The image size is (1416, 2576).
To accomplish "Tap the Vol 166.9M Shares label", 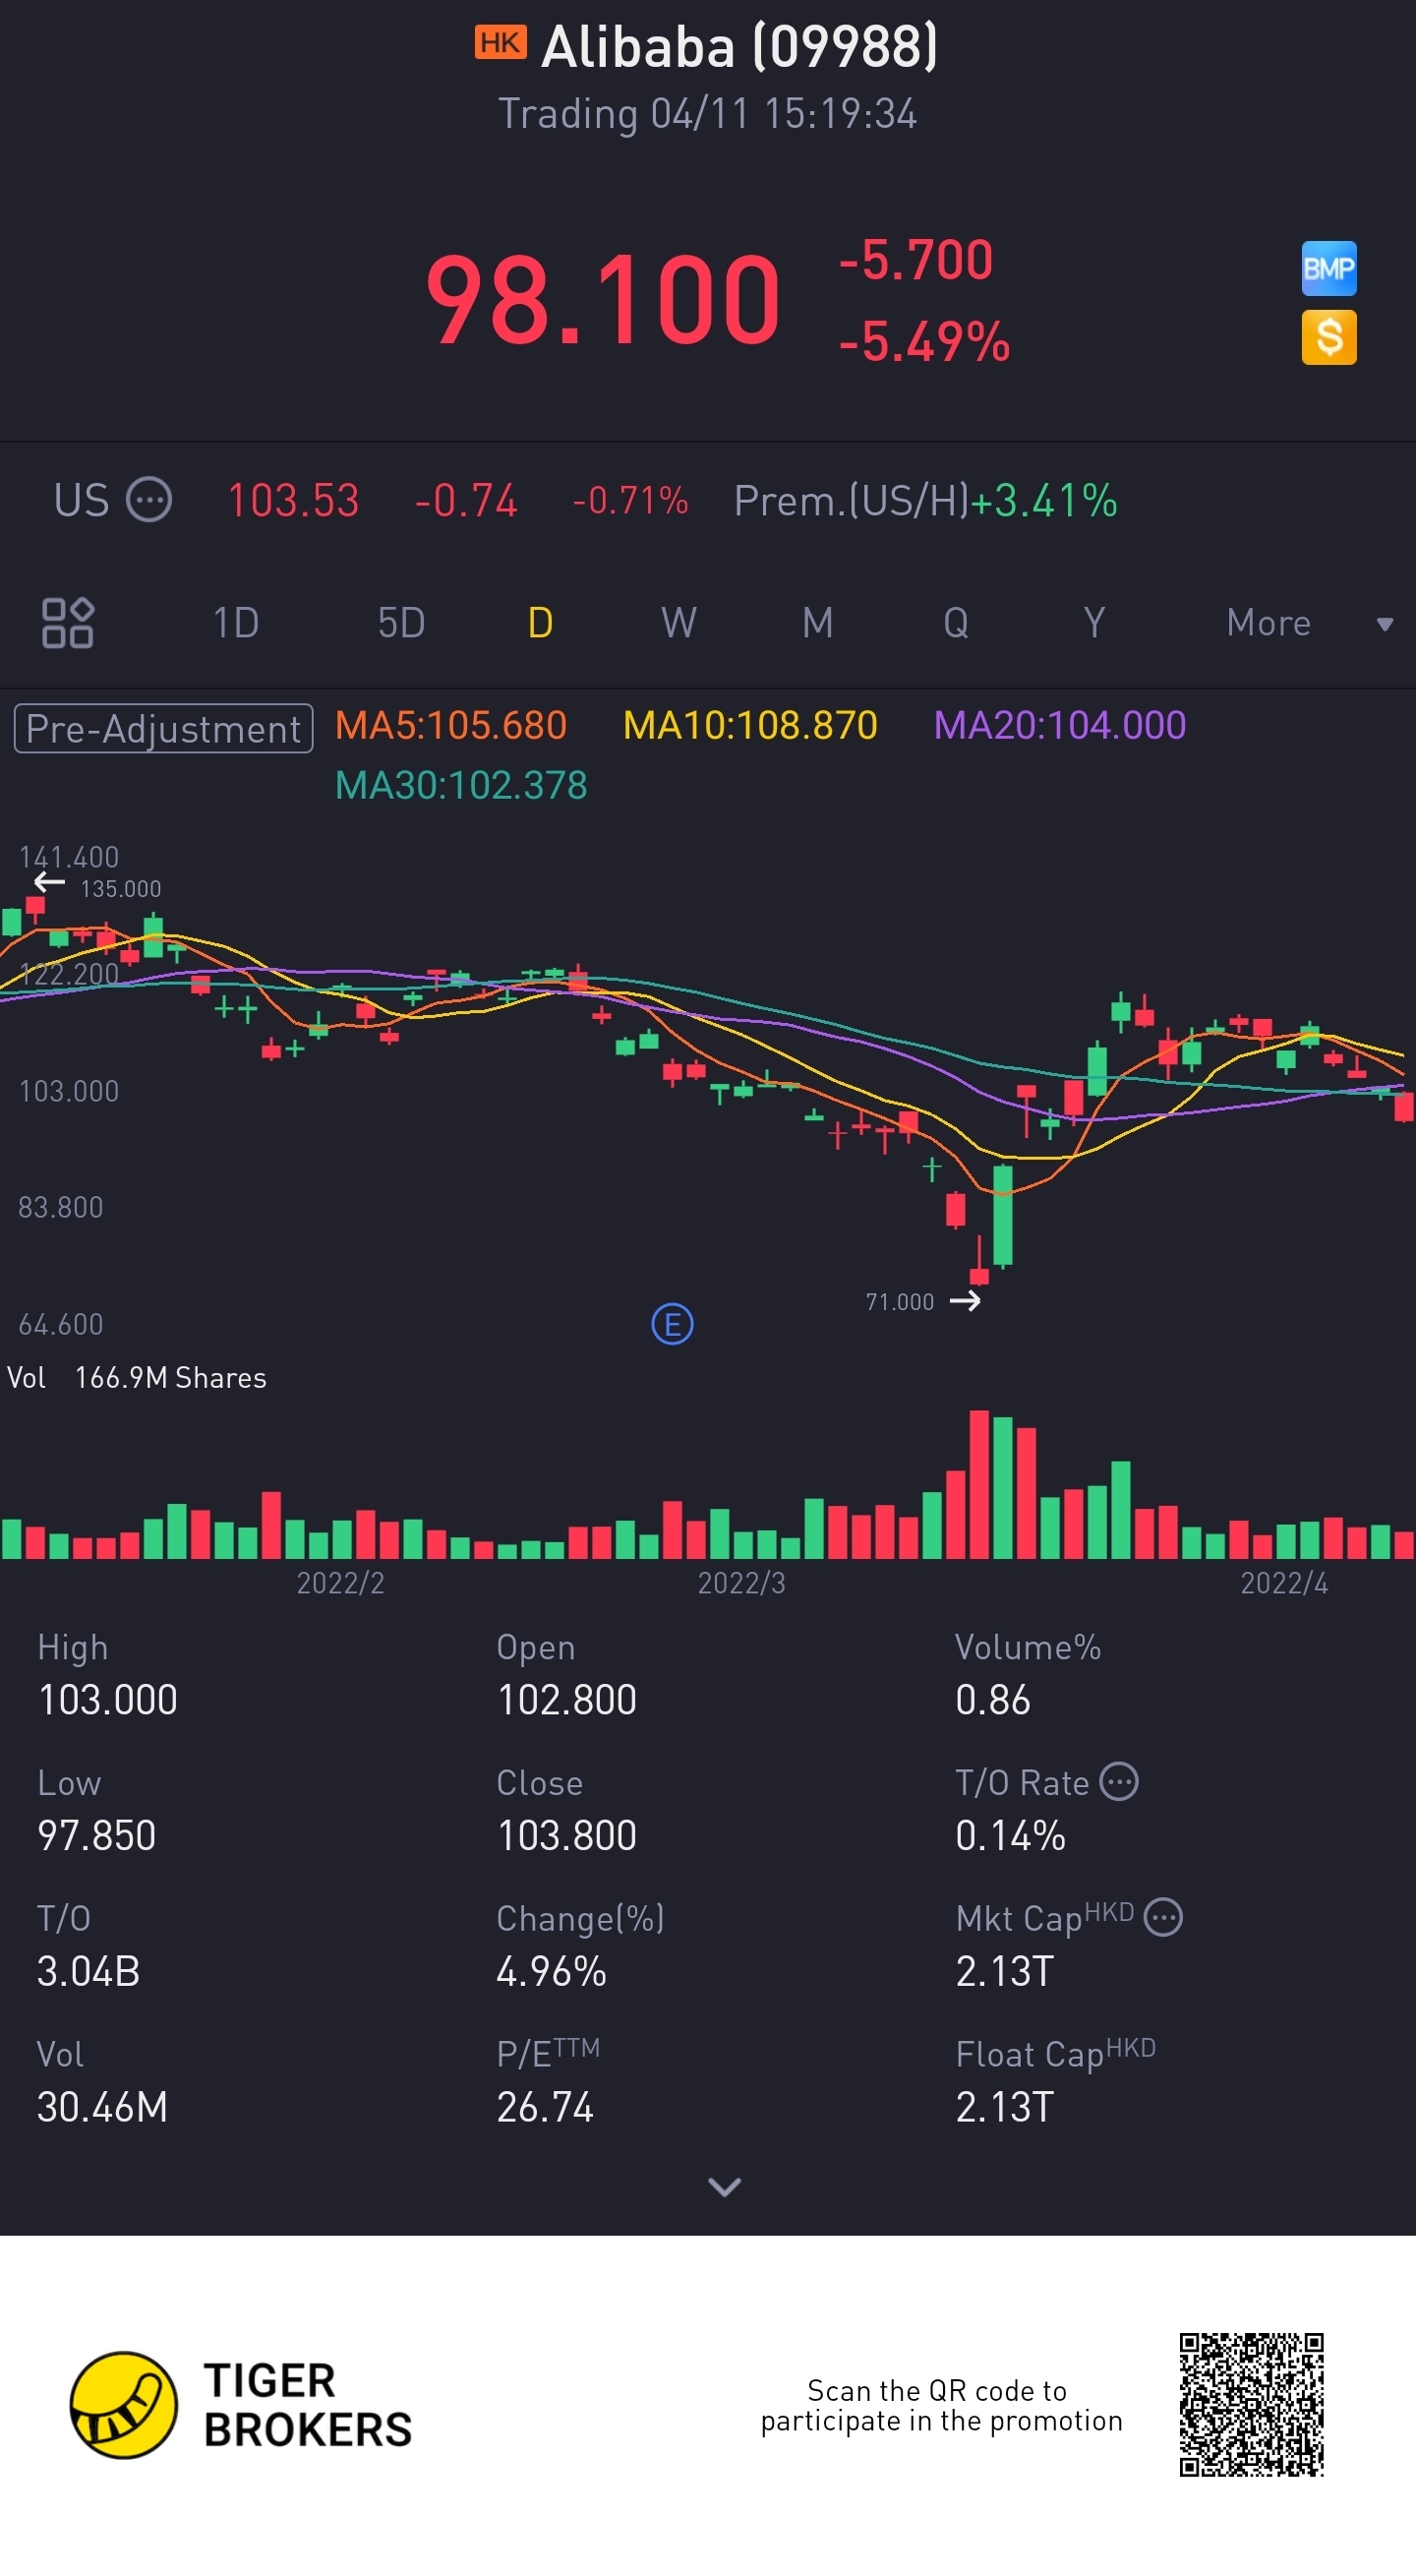I will [137, 1377].
